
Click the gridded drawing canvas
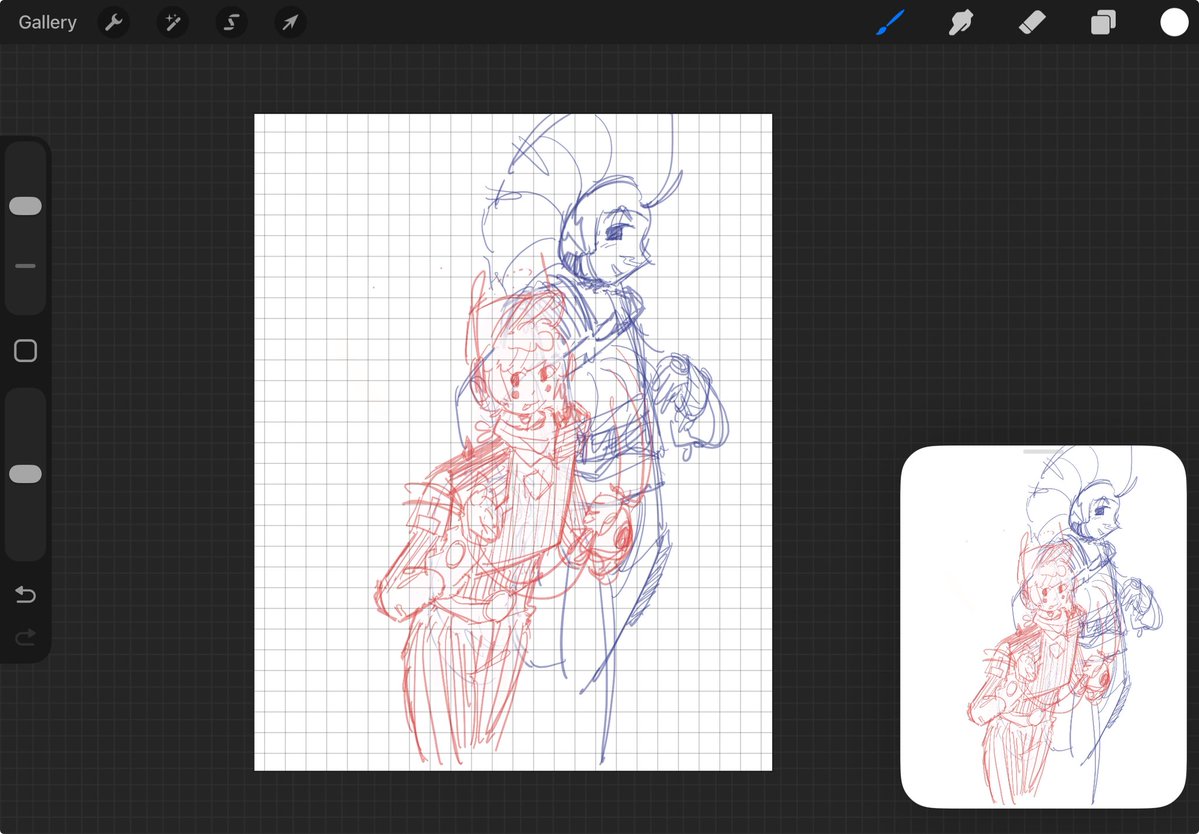513,442
